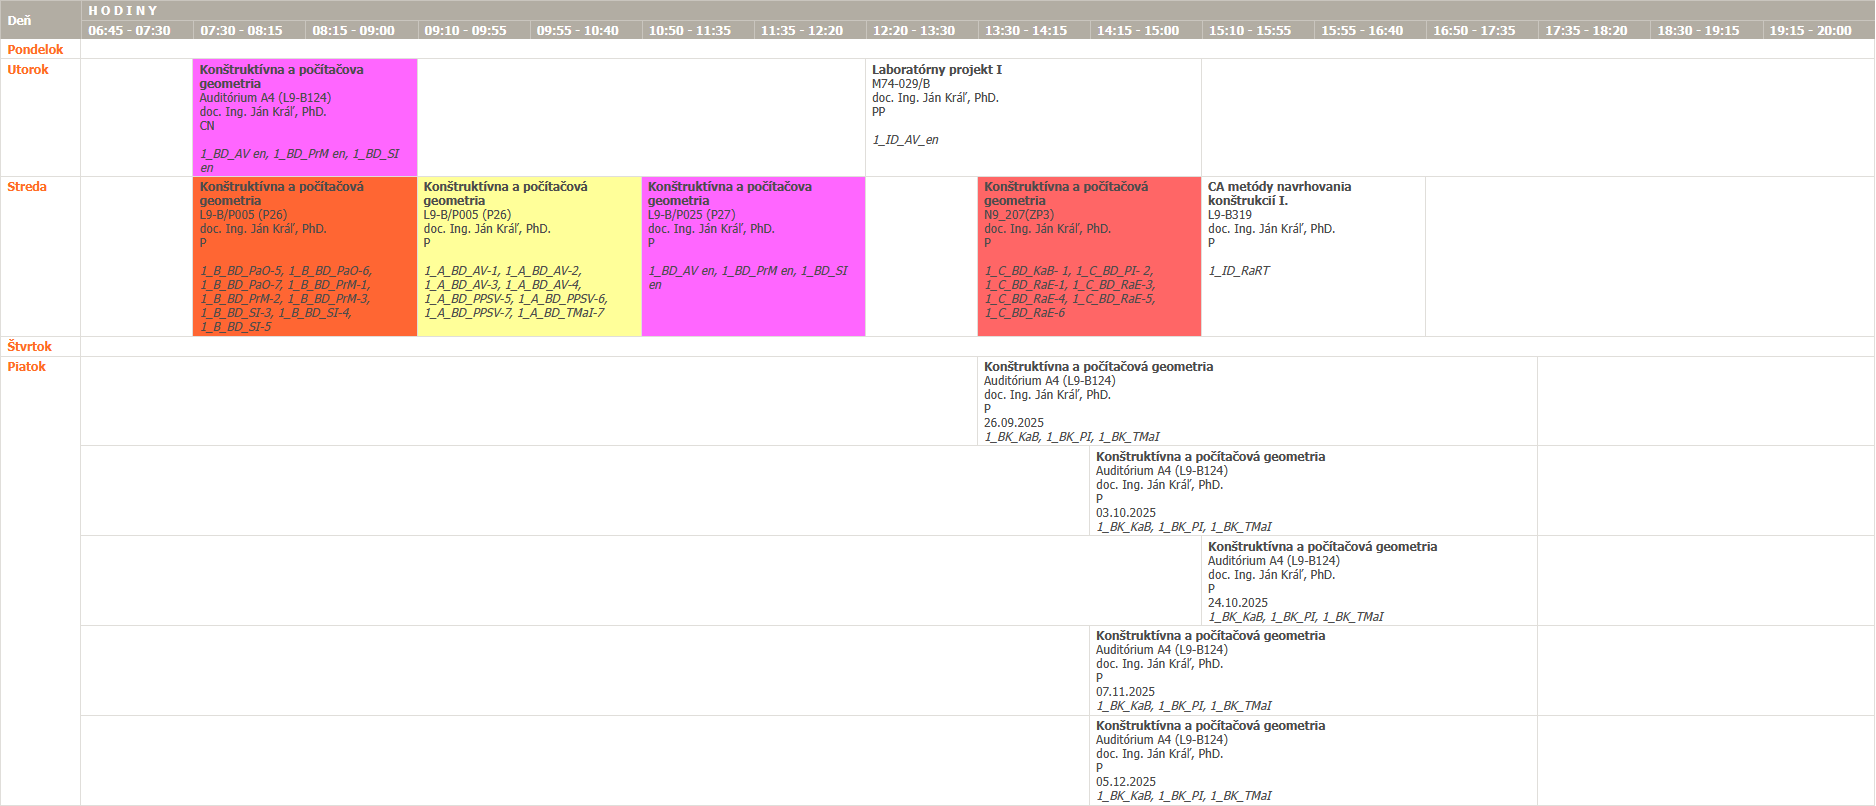Open the Streda day label

pos(27,186)
